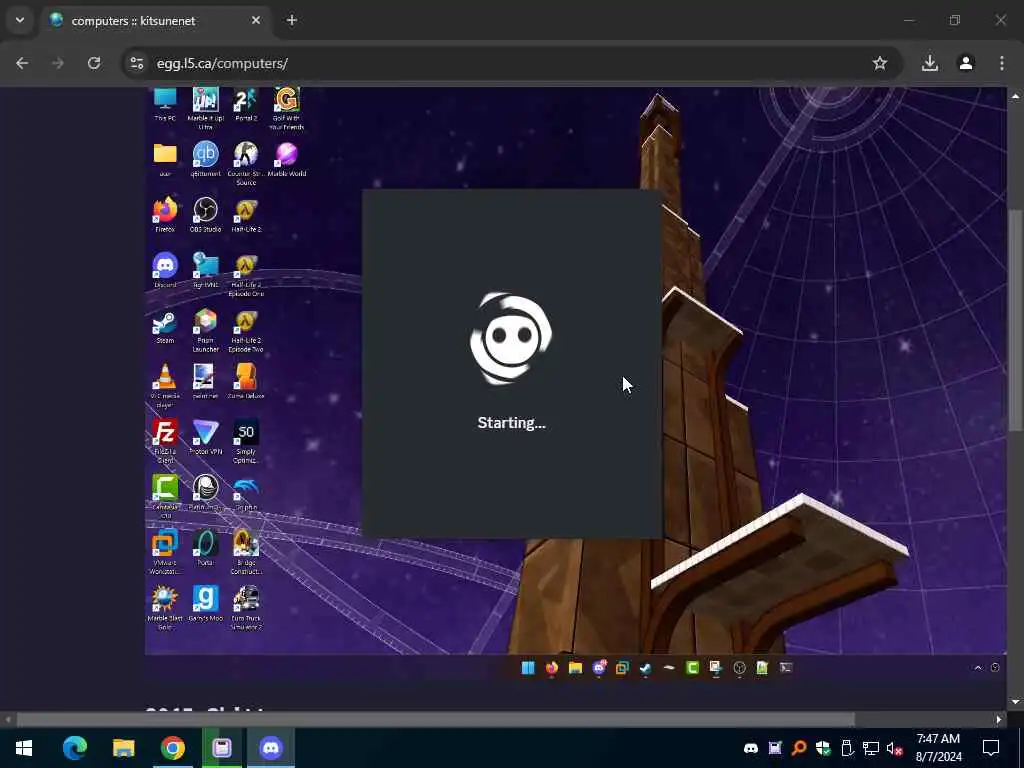
Task: Open the Chrome profile avatar icon
Action: (966, 63)
